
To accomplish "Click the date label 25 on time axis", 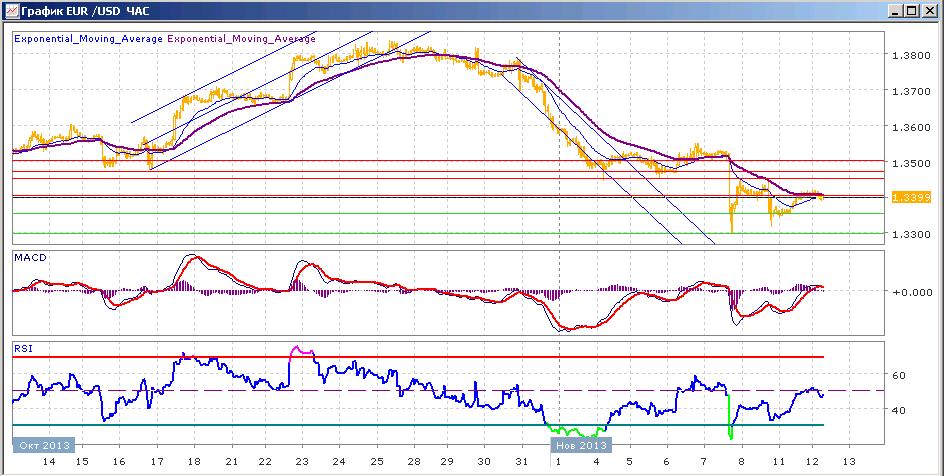I will click(376, 462).
